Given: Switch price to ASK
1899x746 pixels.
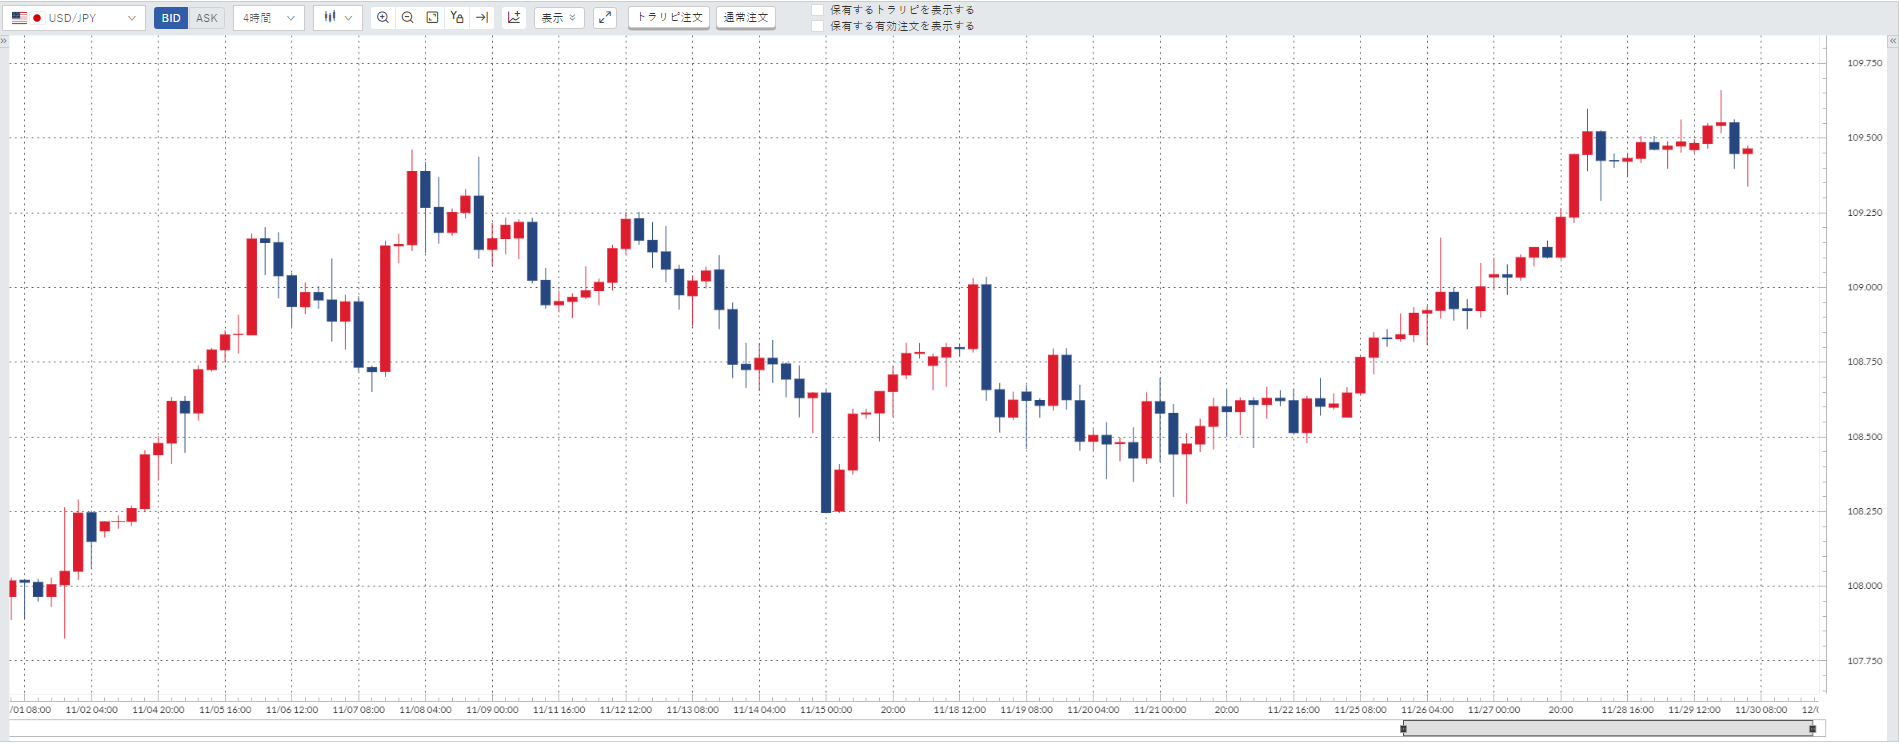Looking at the screenshot, I should 207,18.
